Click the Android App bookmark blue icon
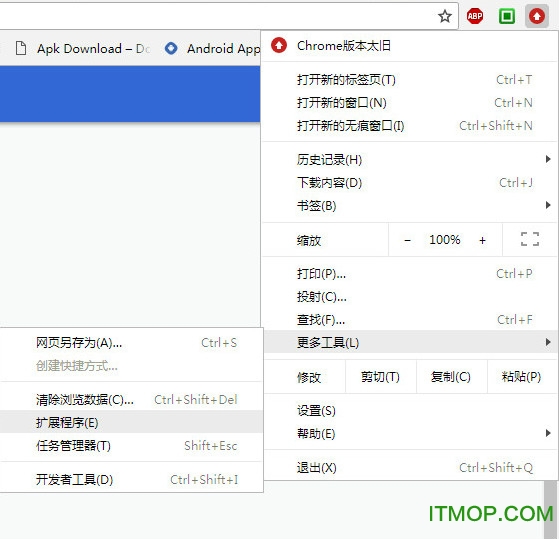 pyautogui.click(x=171, y=48)
